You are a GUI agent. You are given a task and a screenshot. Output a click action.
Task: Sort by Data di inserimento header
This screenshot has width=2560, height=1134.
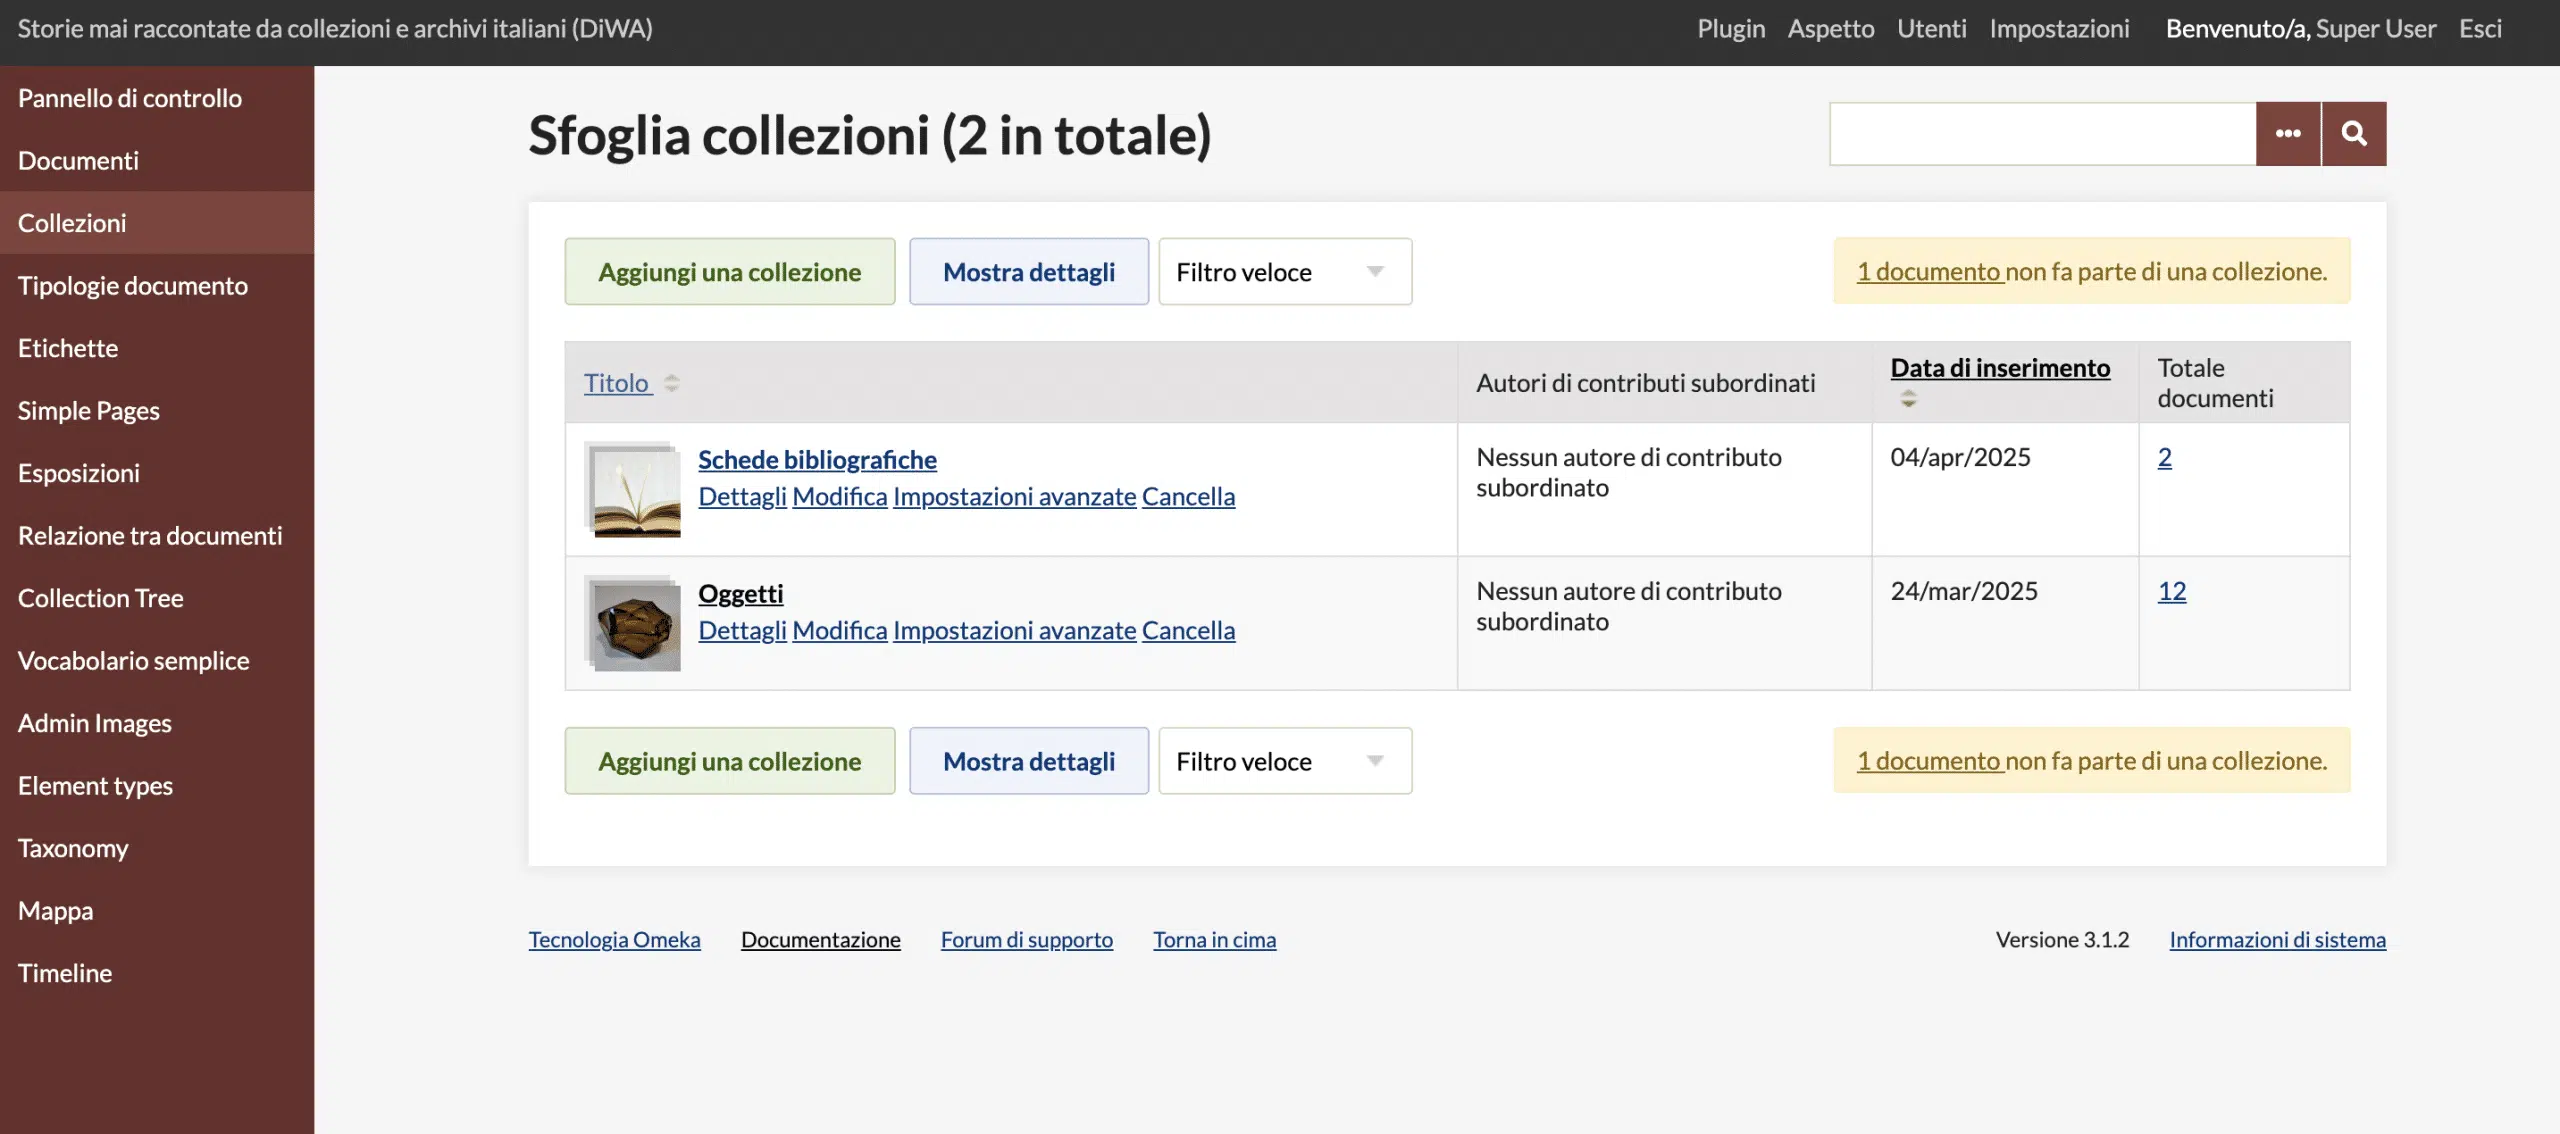[x=2000, y=368]
